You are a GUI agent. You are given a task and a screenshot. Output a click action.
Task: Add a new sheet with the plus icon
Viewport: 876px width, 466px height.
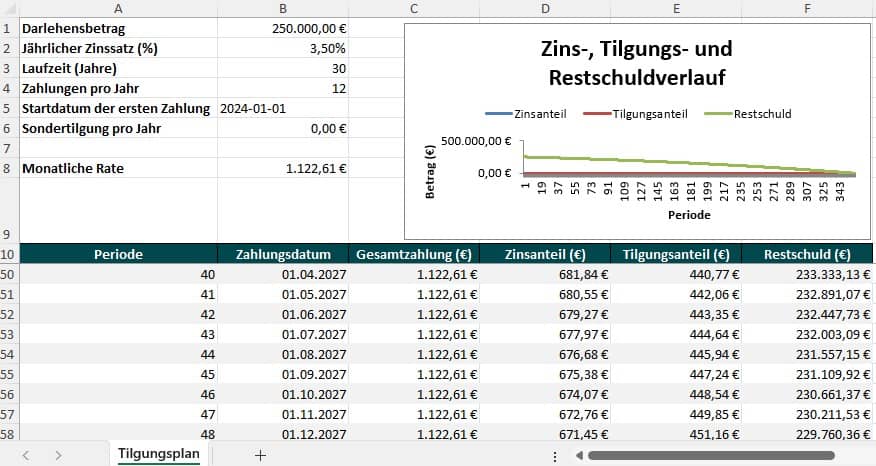(x=260, y=455)
